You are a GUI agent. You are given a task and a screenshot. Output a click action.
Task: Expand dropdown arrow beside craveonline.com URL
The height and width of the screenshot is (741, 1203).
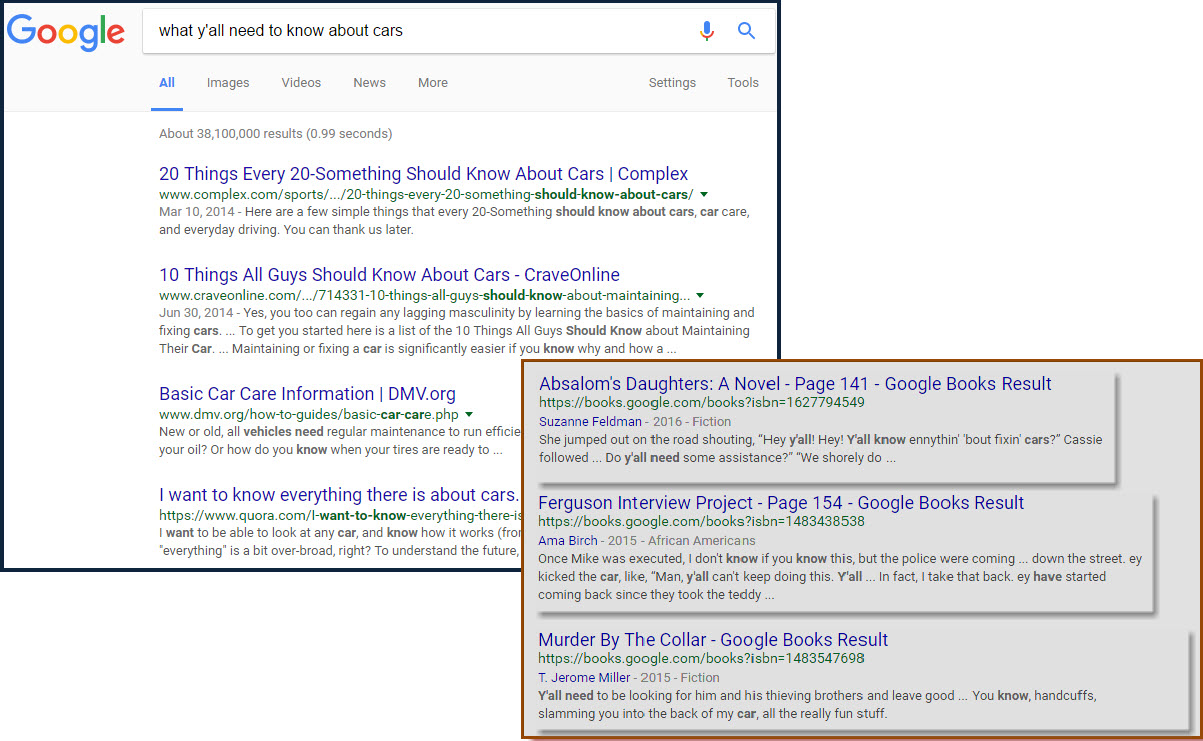click(700, 295)
